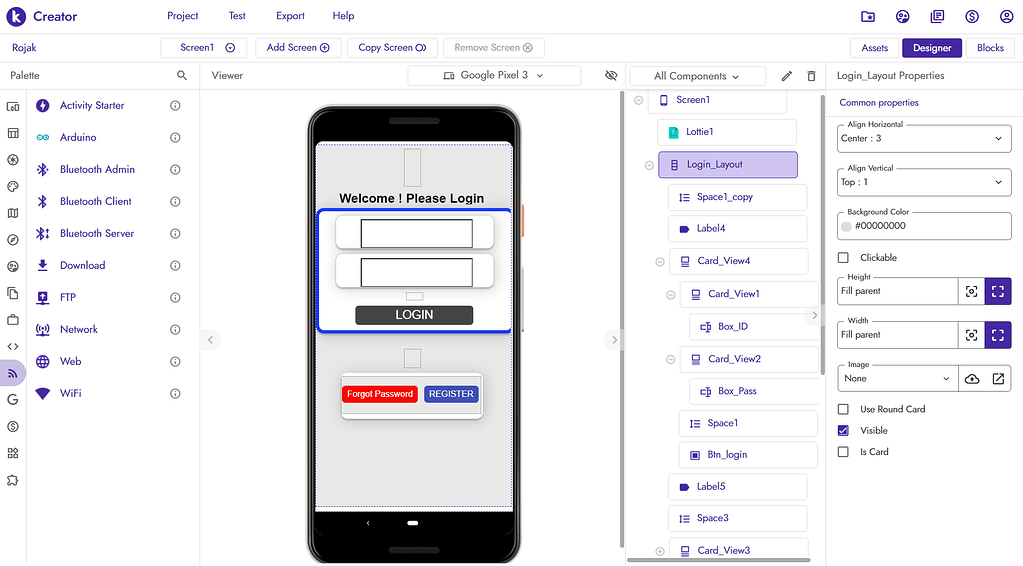Viewport: 1023px width, 566px height.
Task: Search the palette with magnifier icon
Action: (x=182, y=76)
